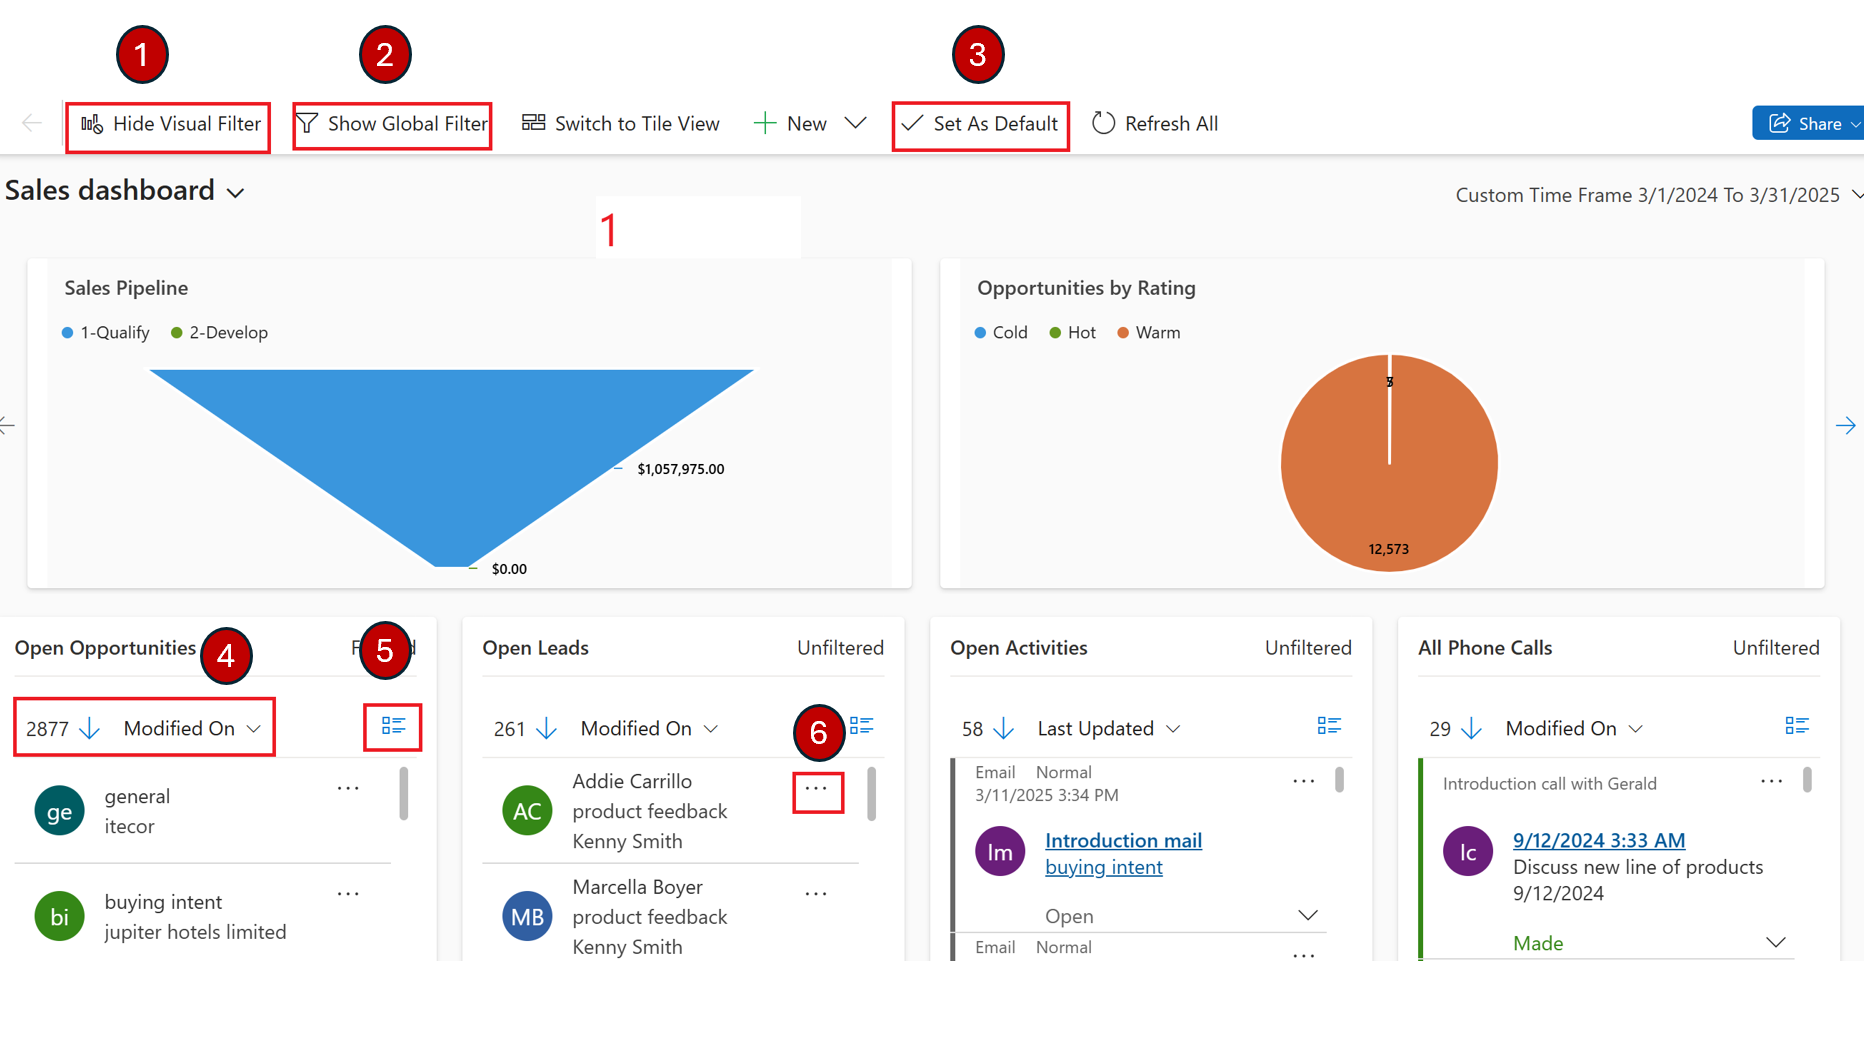This screenshot has width=1864, height=1038.
Task: Click the Warm legend dot in Opportunities by Rating
Action: point(1123,332)
